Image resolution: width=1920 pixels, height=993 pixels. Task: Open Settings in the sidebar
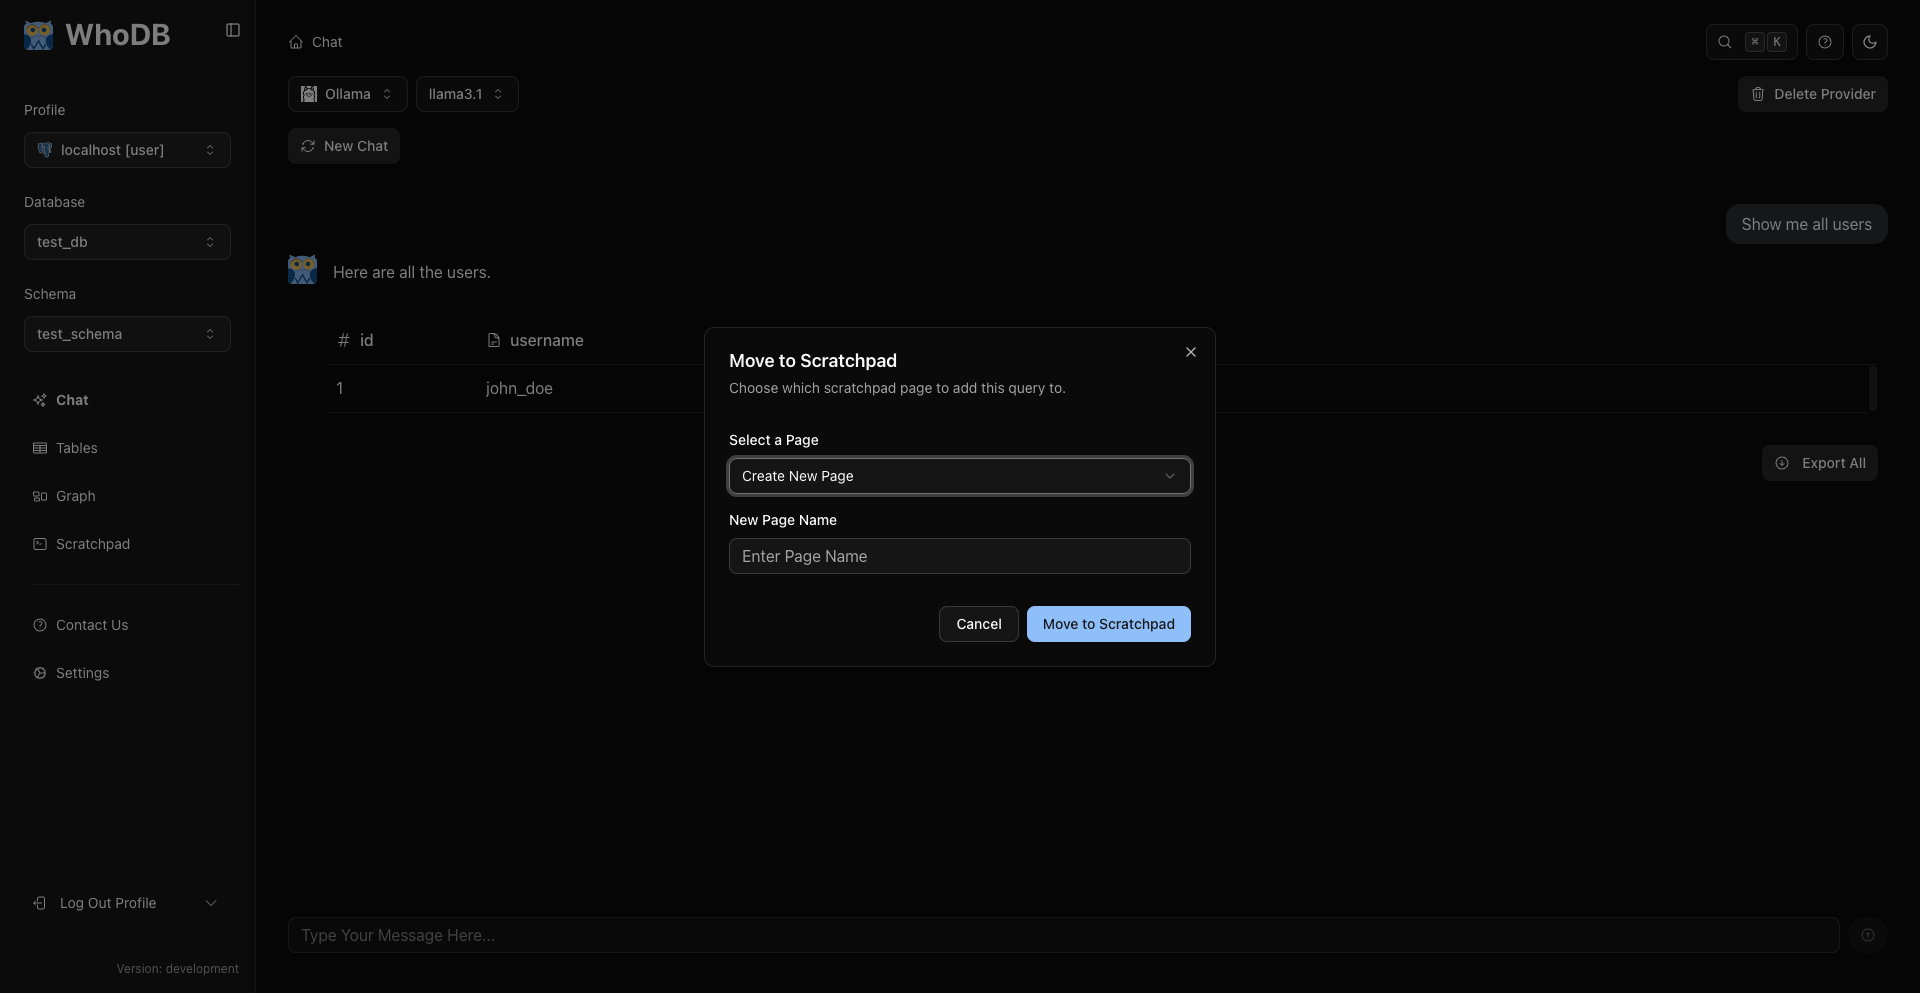pyautogui.click(x=127, y=673)
